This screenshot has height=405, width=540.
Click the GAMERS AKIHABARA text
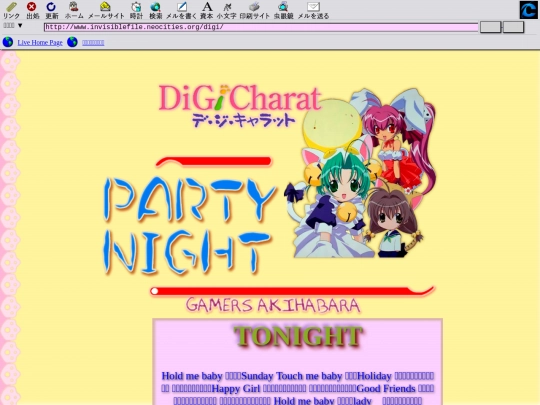pos(273,305)
